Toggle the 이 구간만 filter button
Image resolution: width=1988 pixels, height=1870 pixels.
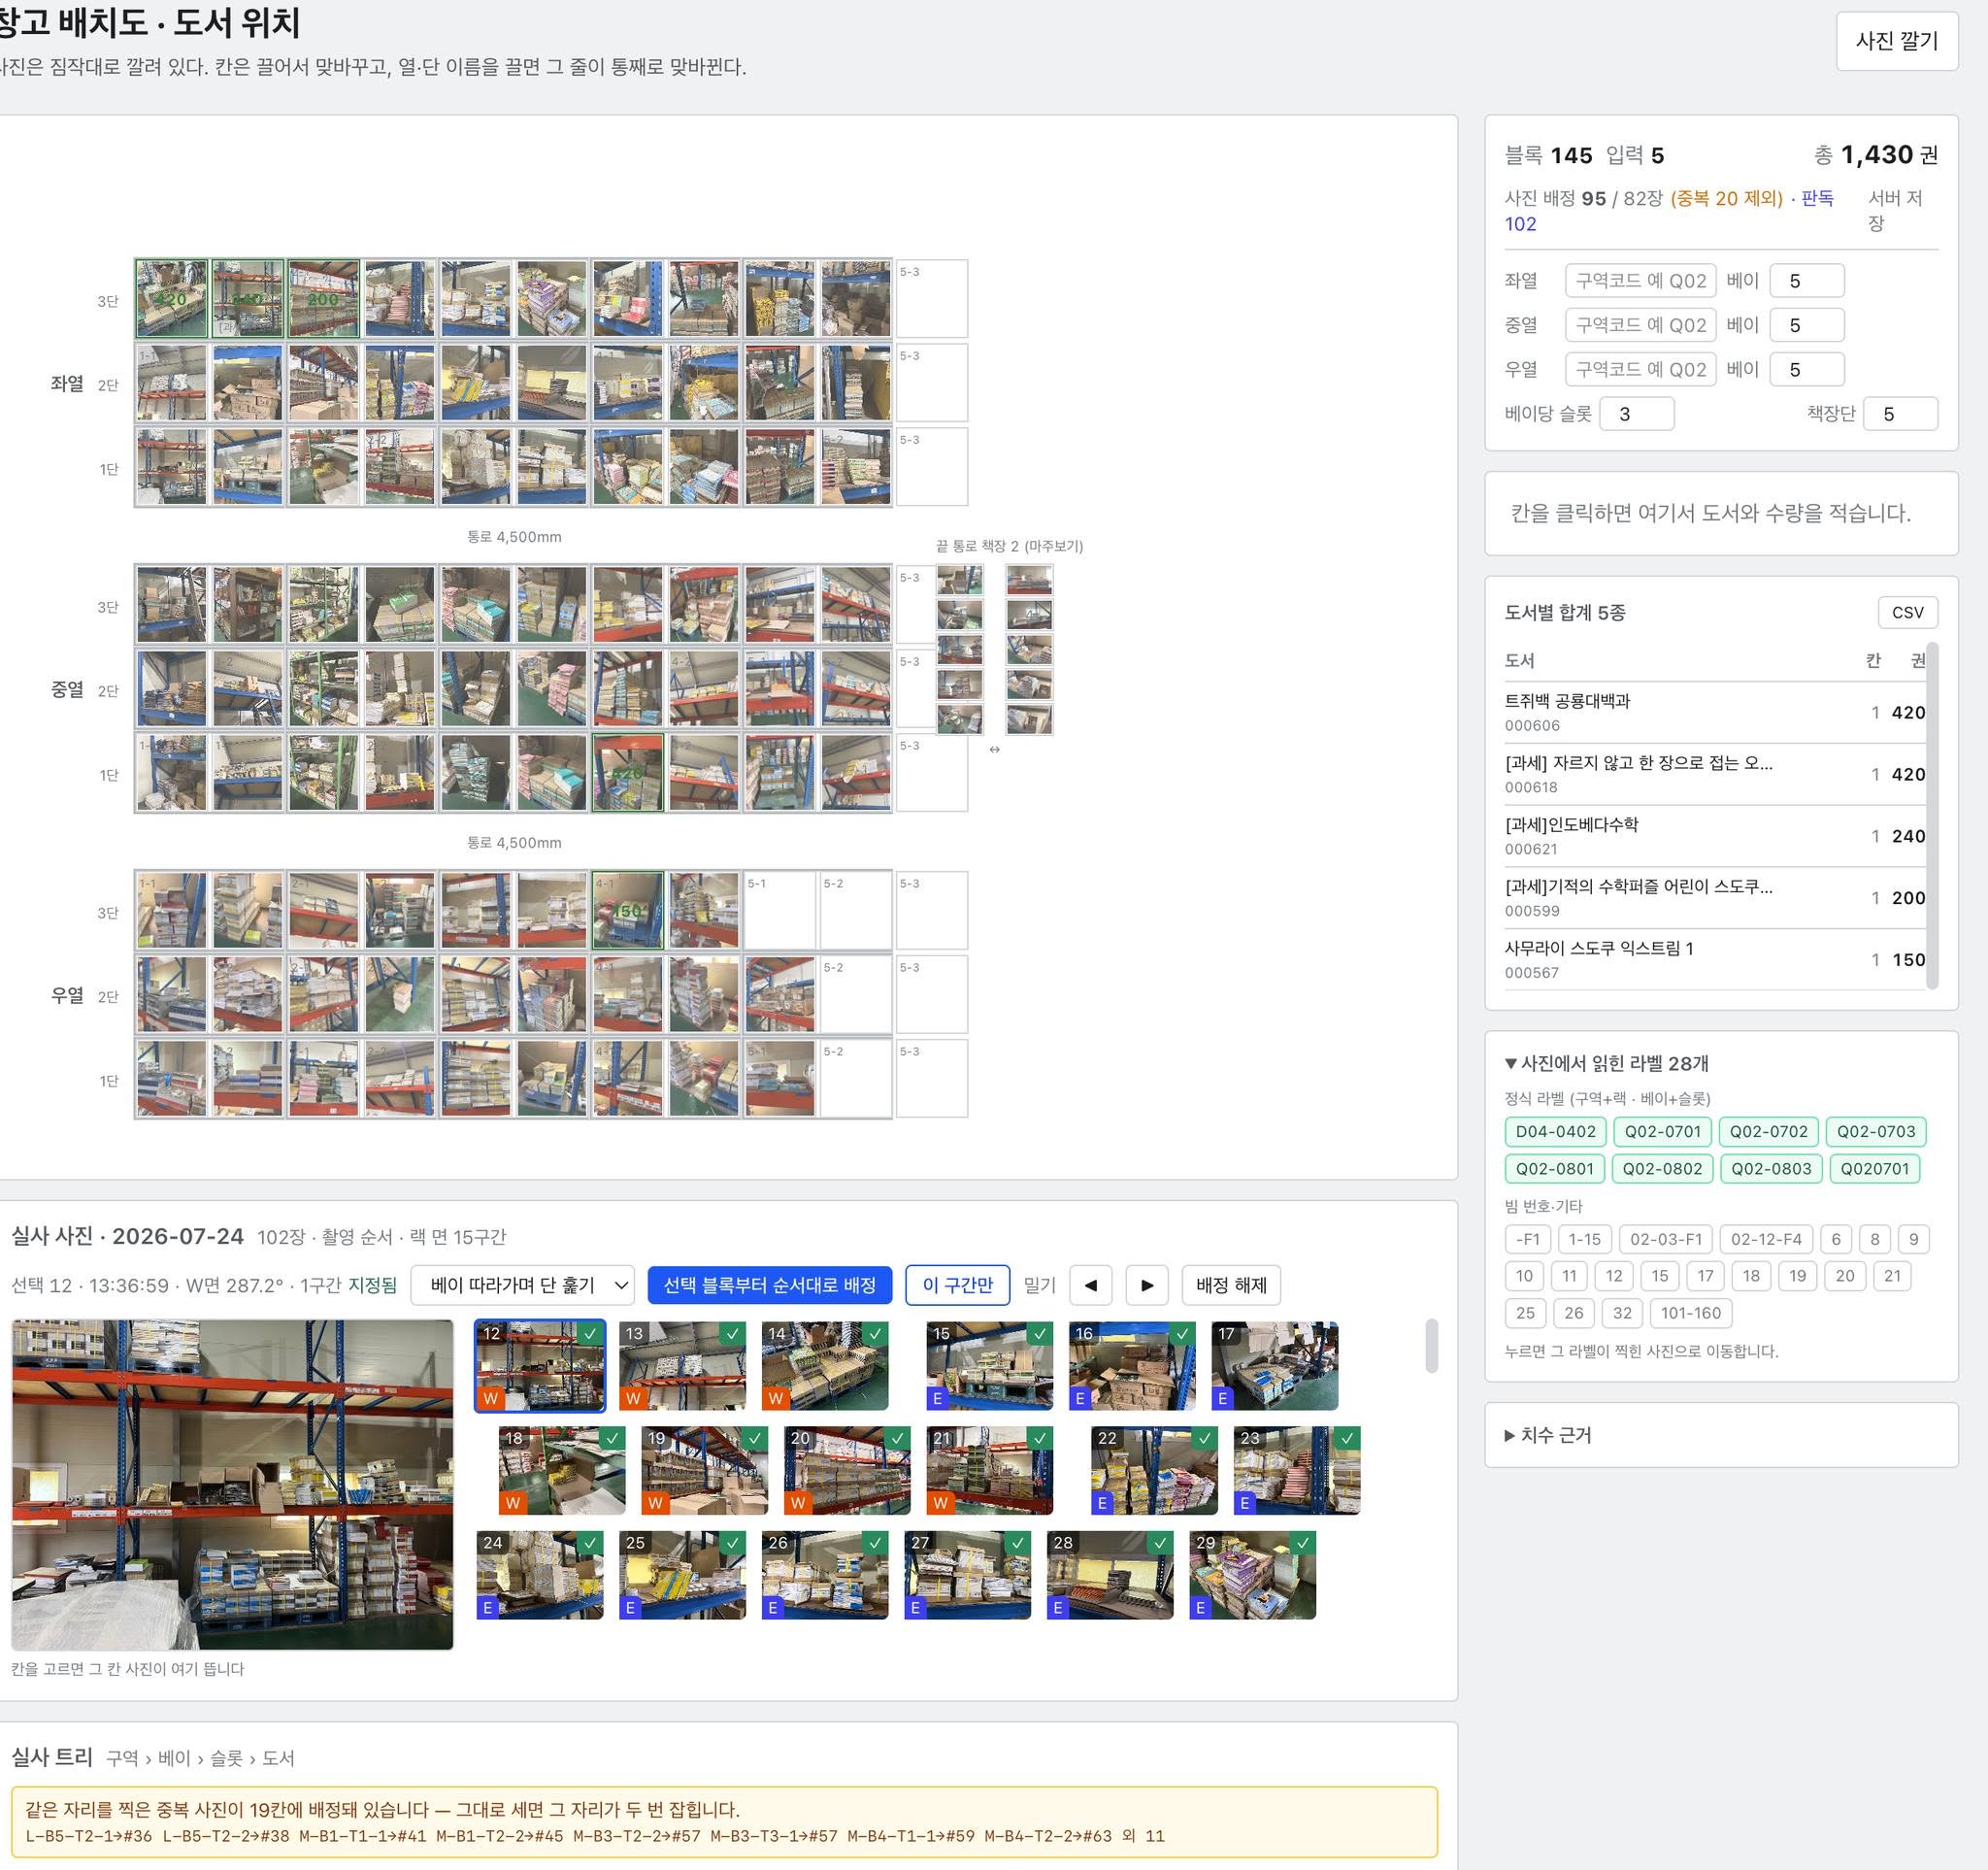click(958, 1285)
